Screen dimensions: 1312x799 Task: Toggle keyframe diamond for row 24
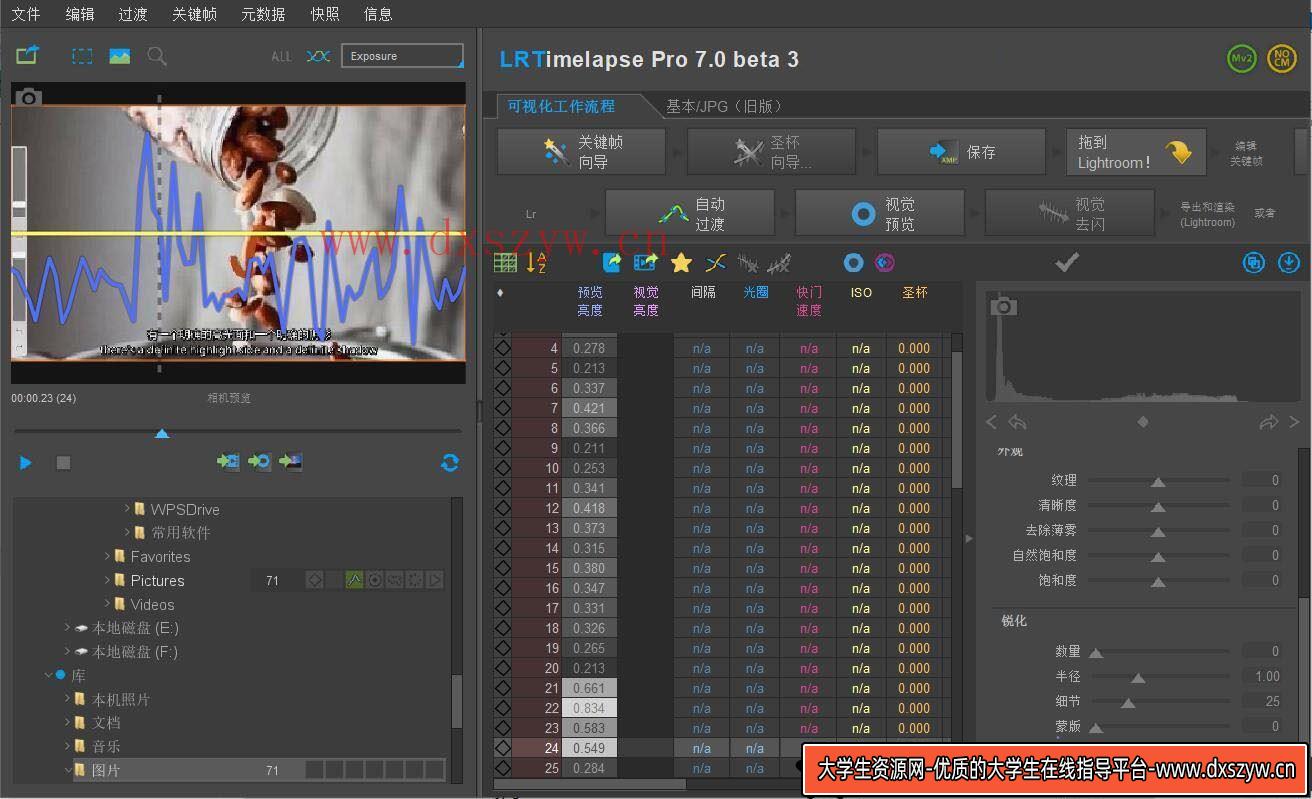pyautogui.click(x=503, y=748)
